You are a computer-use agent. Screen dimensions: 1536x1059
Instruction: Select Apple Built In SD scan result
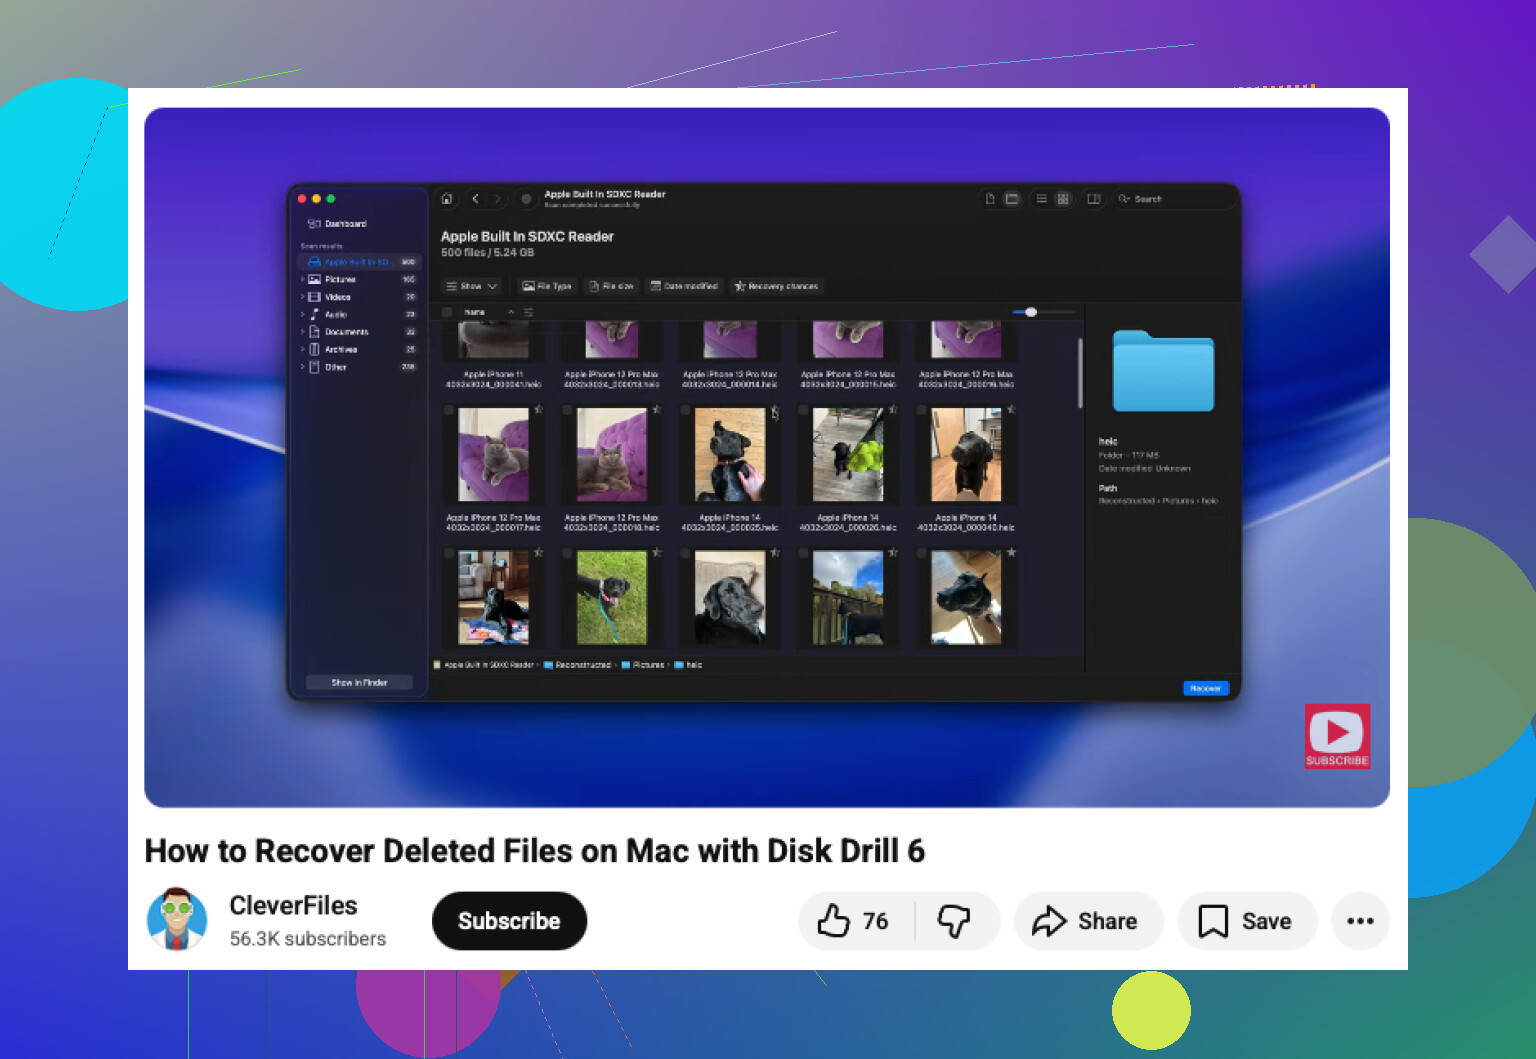[360, 262]
